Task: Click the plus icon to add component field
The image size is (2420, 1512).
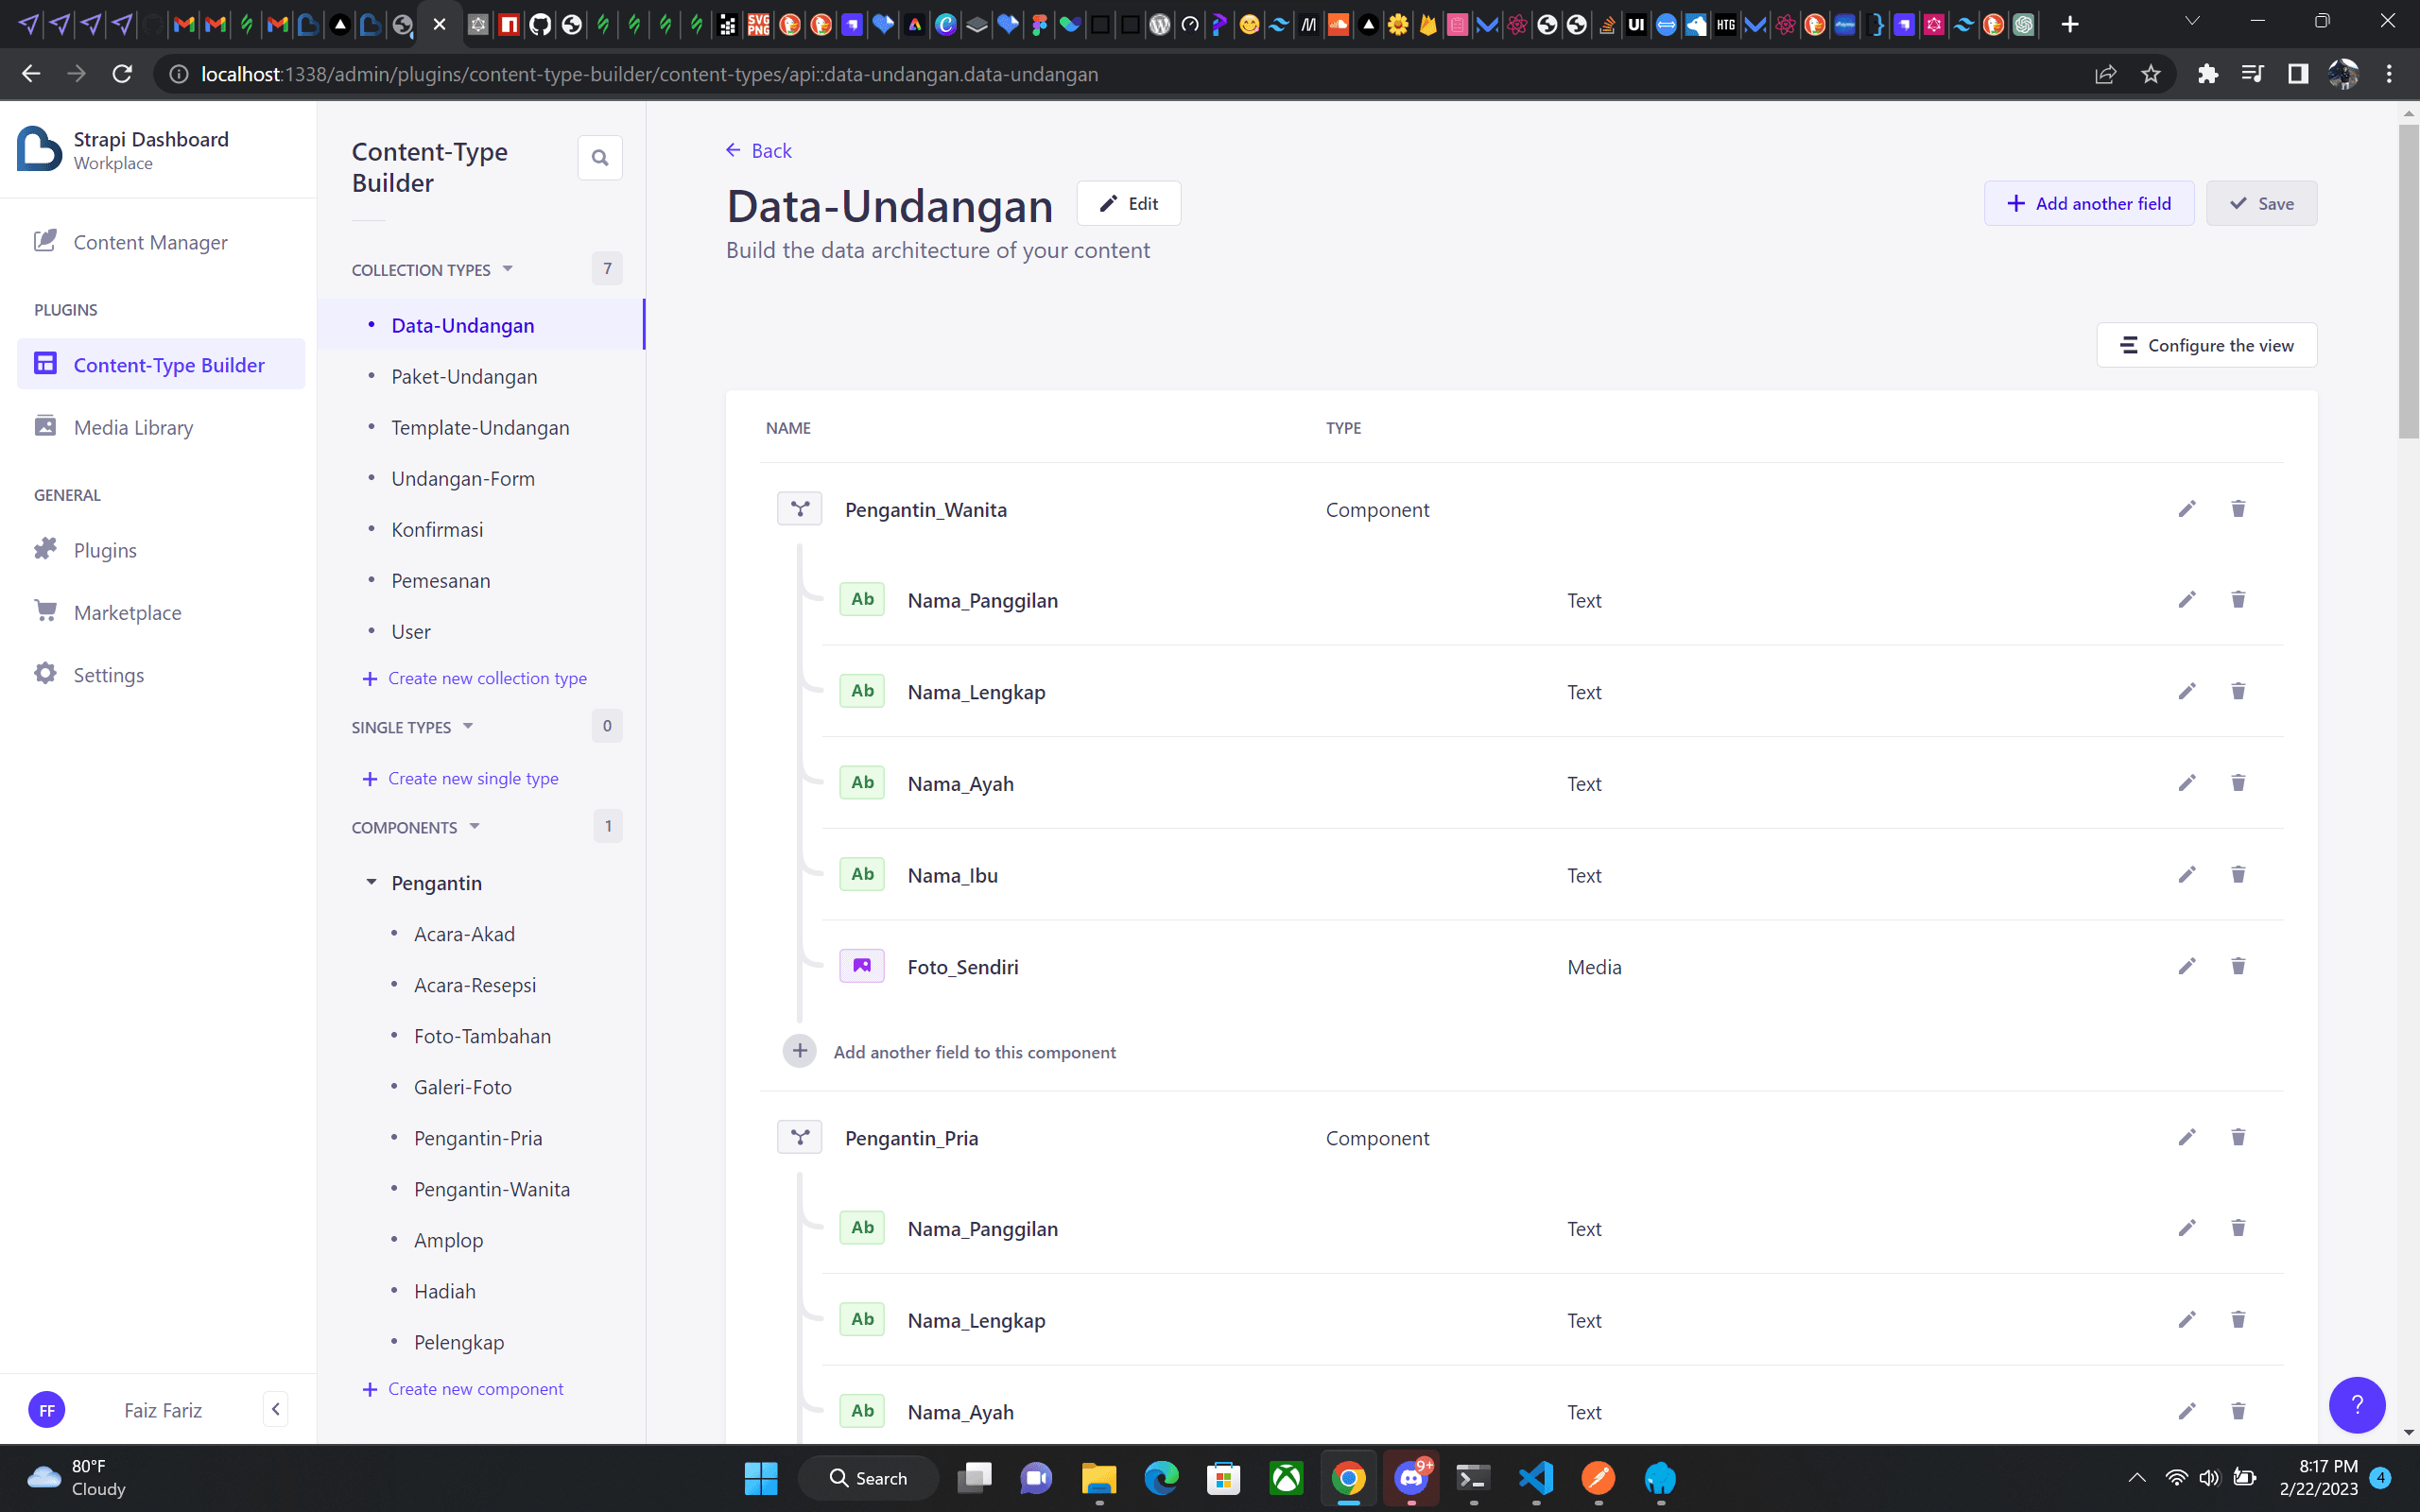Action: coord(799,1051)
